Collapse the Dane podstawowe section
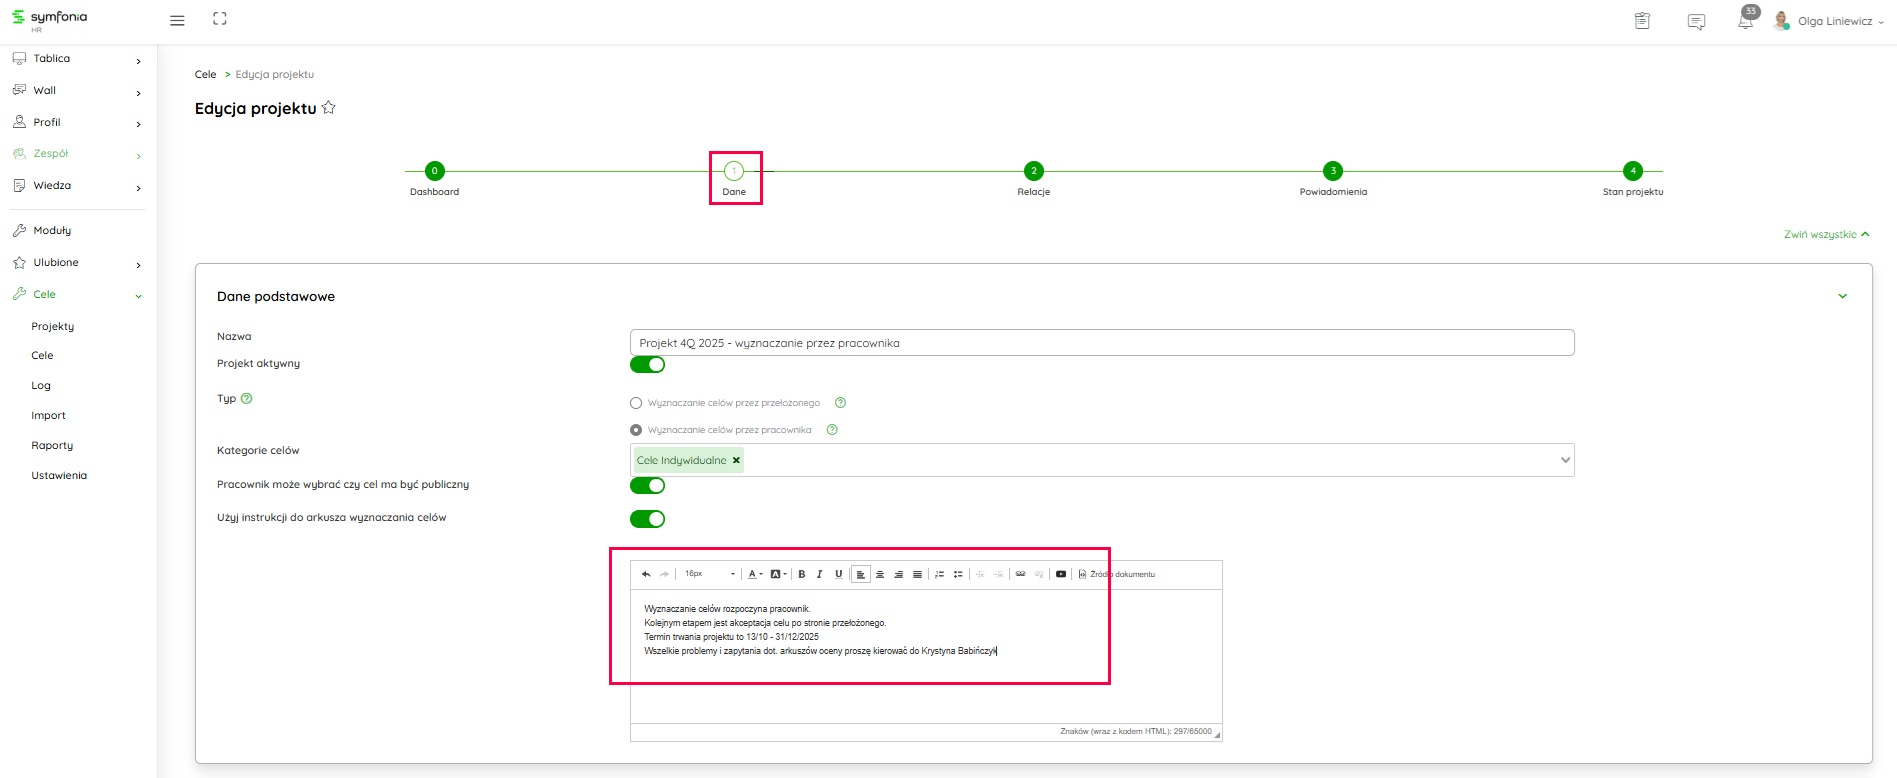This screenshot has width=1897, height=778. pyautogui.click(x=1842, y=296)
